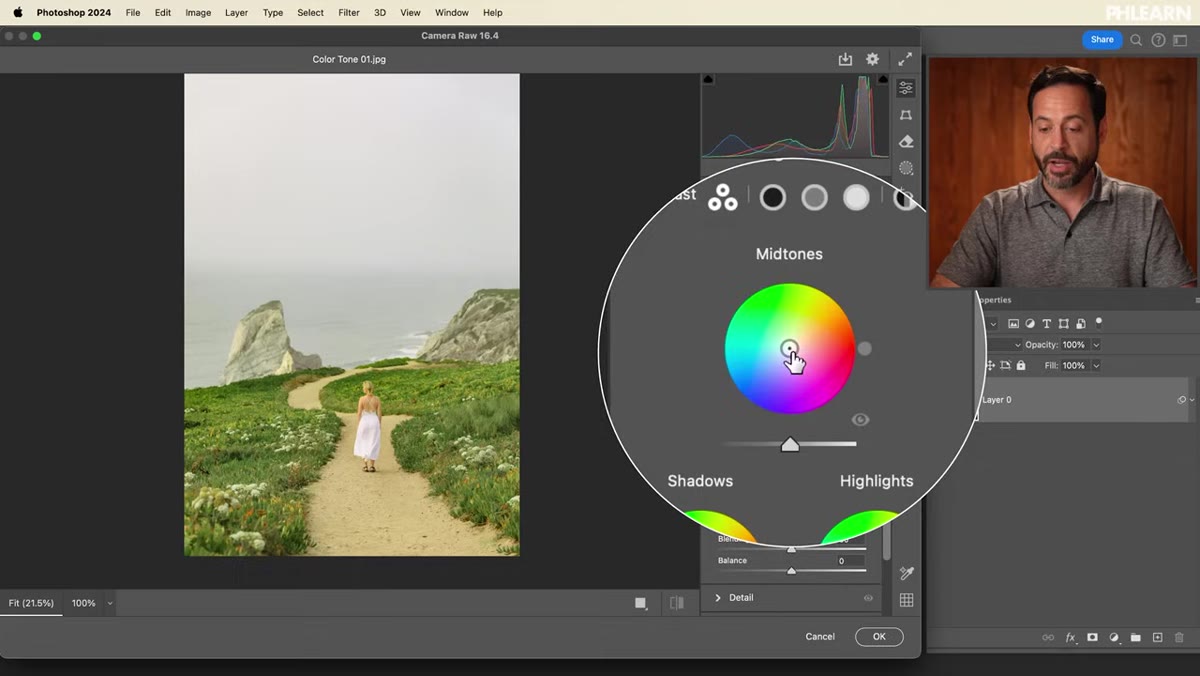
Task: Toggle the Detail panel eye visibility
Action: [x=868, y=598]
